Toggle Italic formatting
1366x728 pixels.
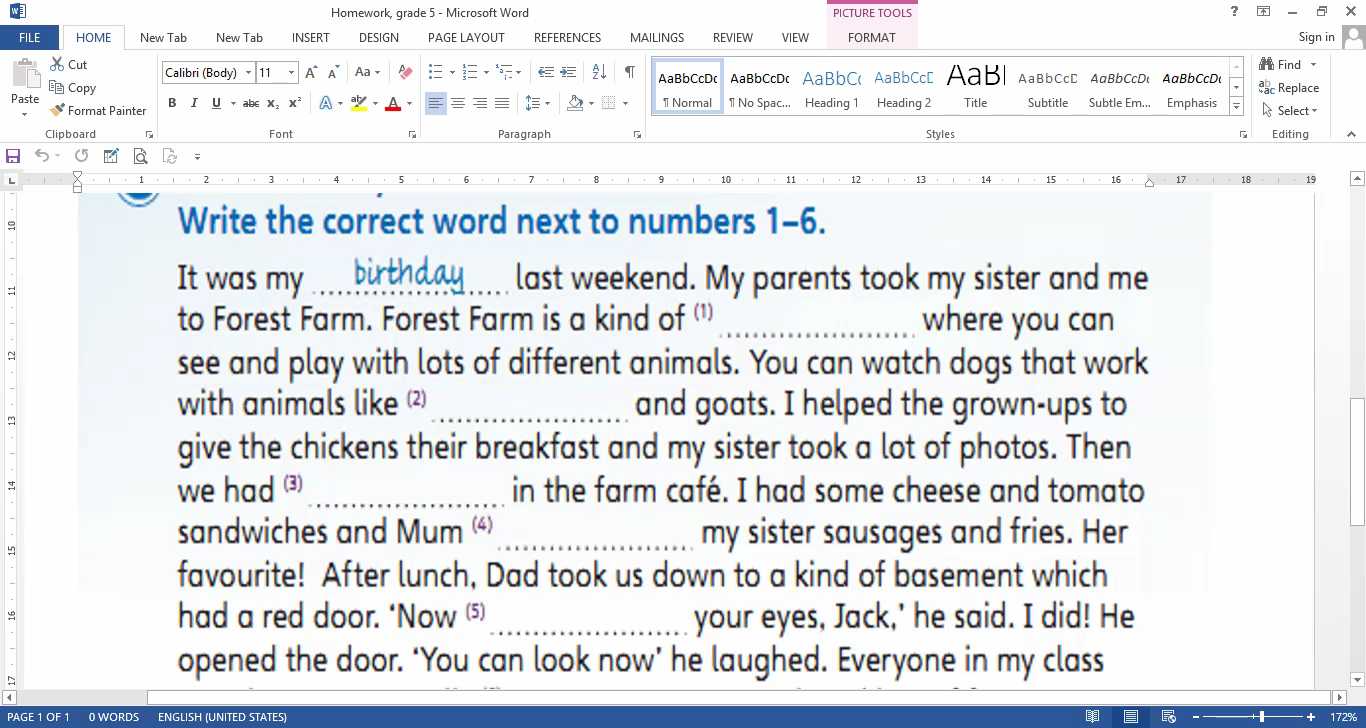[193, 103]
